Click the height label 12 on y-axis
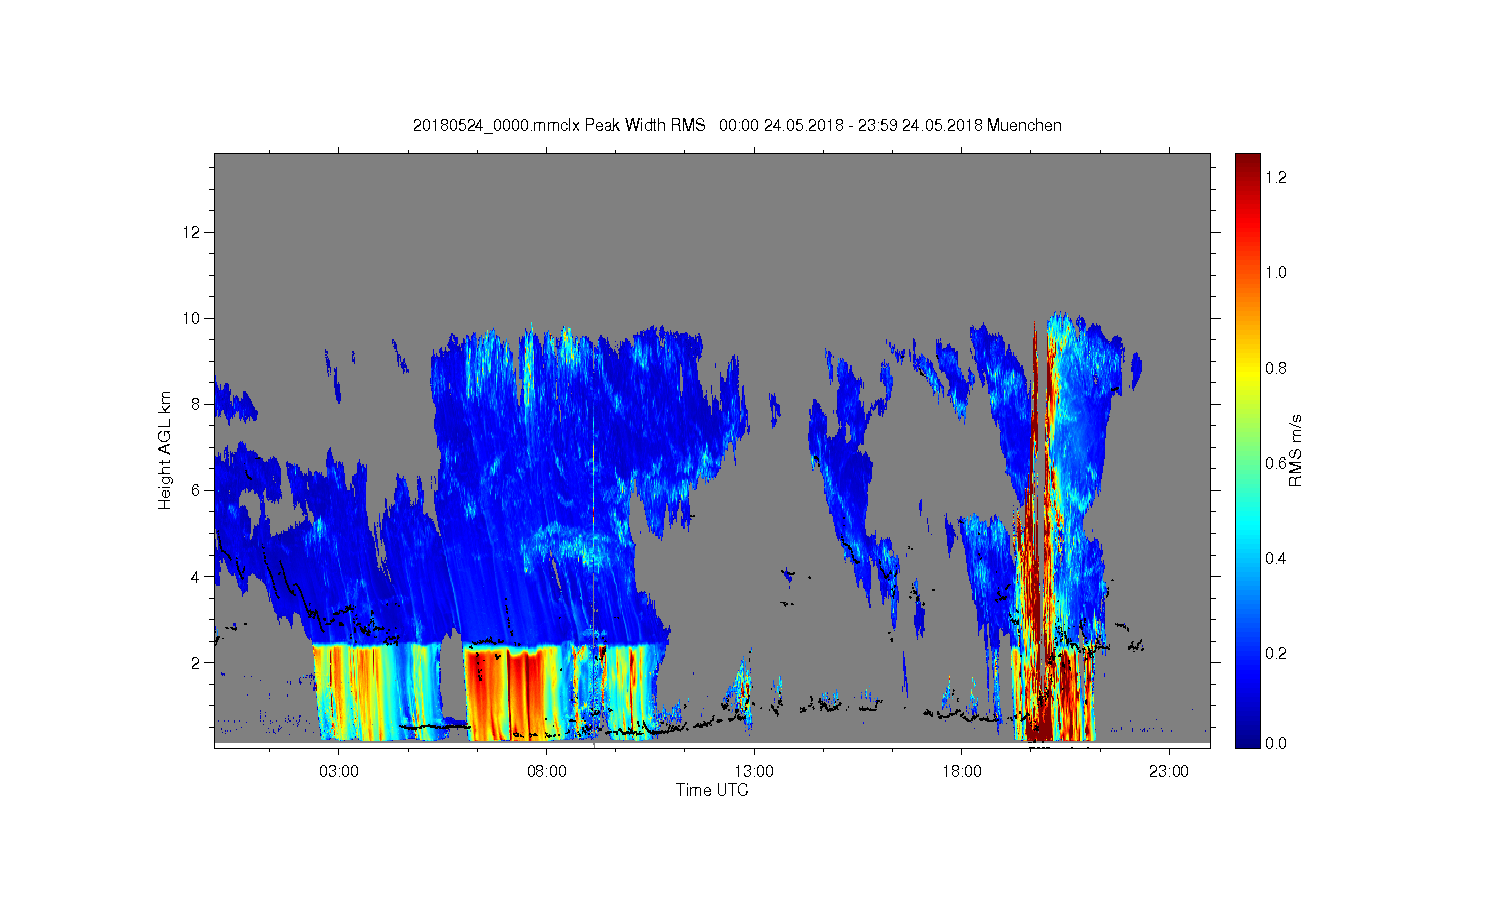 point(193,232)
